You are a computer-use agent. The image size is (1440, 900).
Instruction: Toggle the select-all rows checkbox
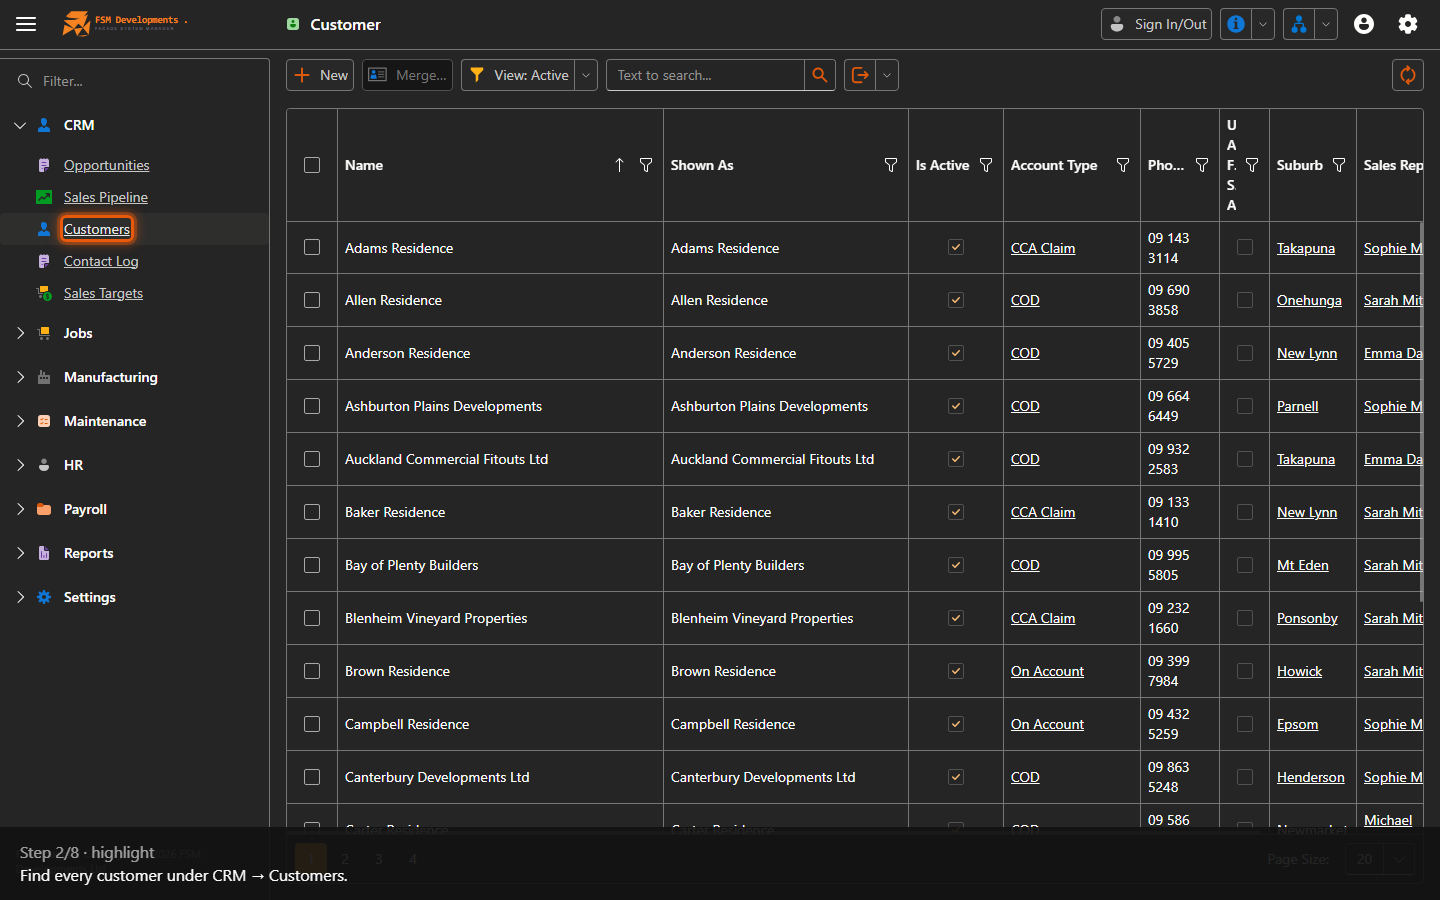(312, 165)
